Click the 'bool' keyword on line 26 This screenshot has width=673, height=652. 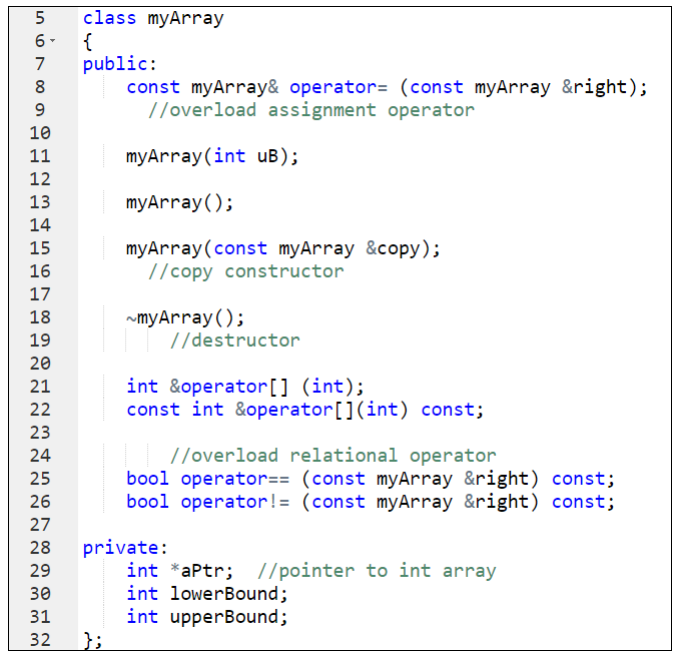148,502
